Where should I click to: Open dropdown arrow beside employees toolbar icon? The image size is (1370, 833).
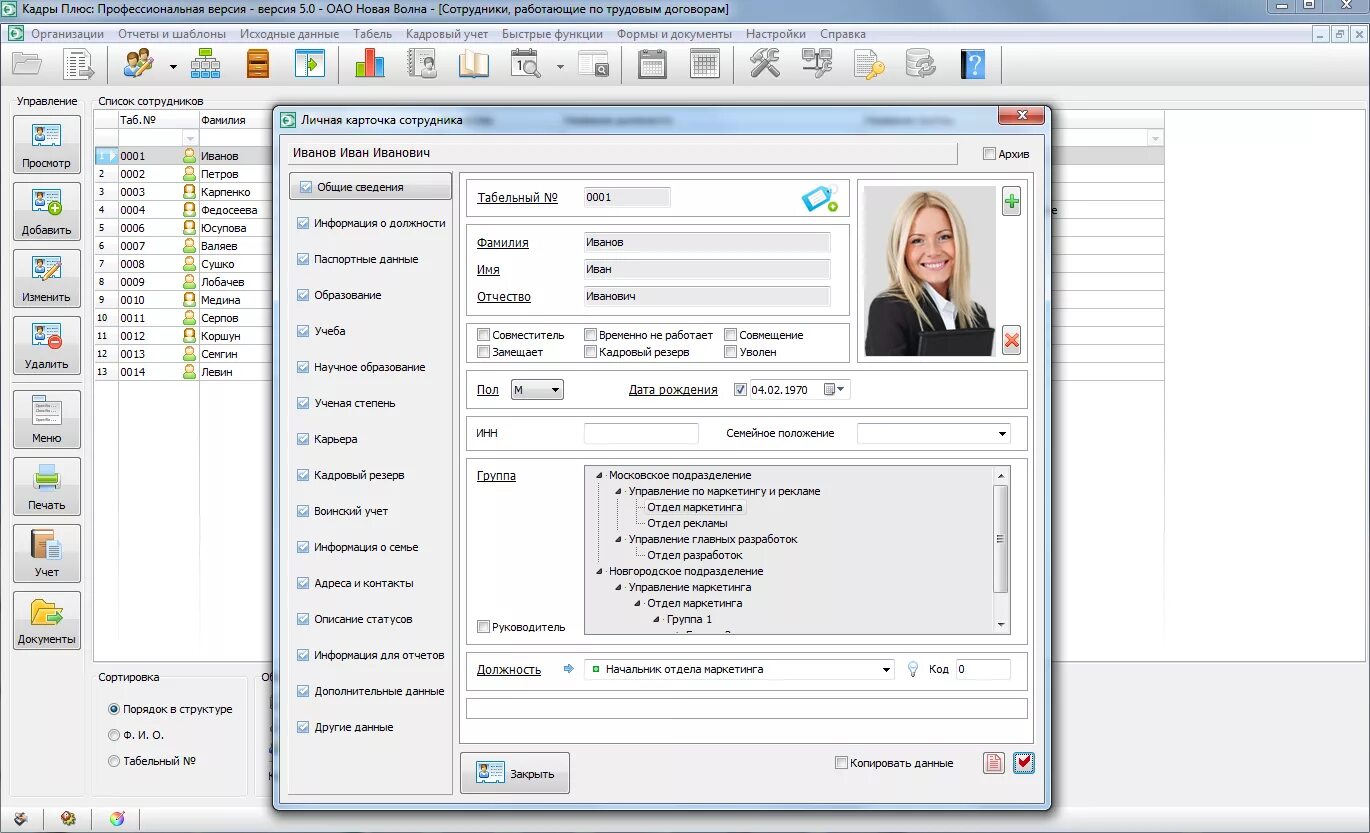click(173, 67)
